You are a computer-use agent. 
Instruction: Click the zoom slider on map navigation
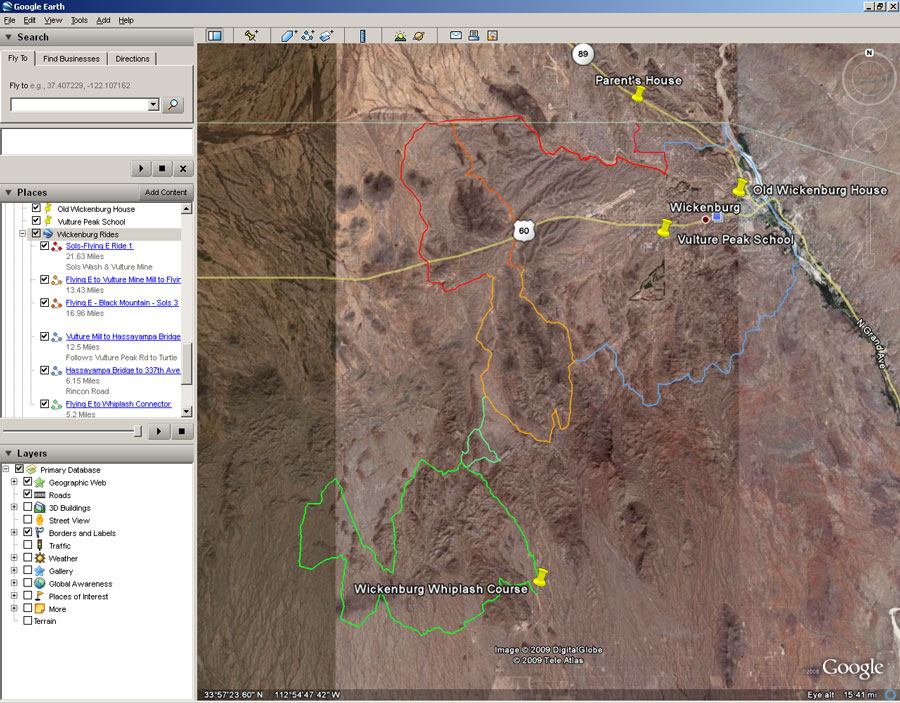(x=869, y=218)
